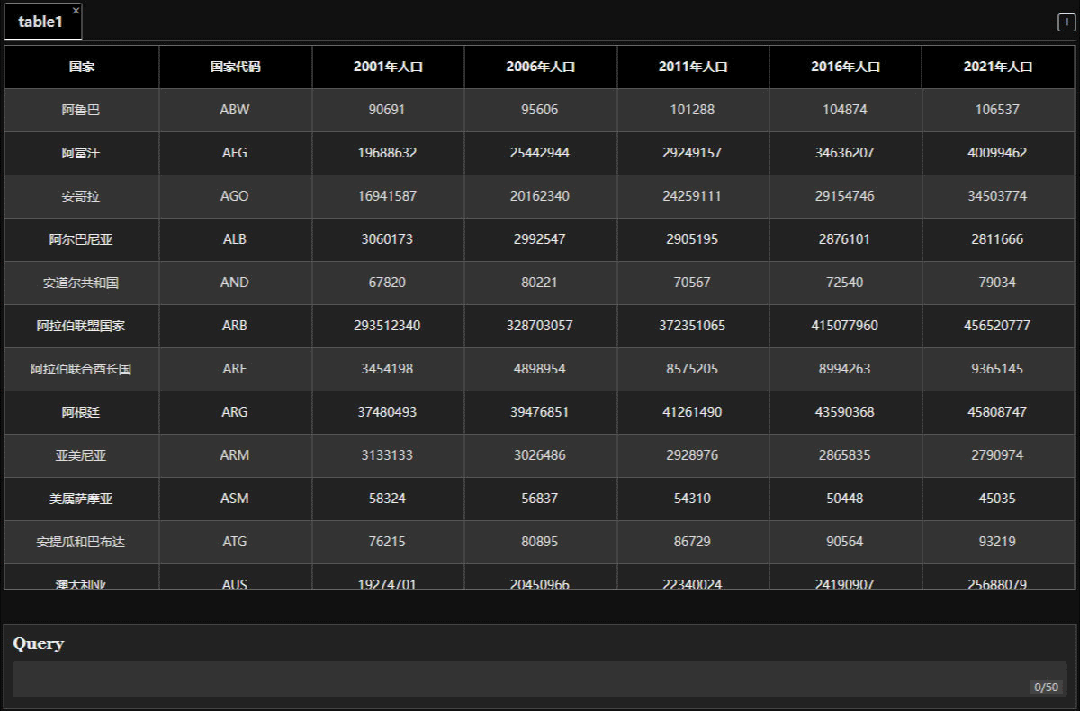Click the ARG country code cell
The width and height of the screenshot is (1080, 711).
[x=235, y=412]
